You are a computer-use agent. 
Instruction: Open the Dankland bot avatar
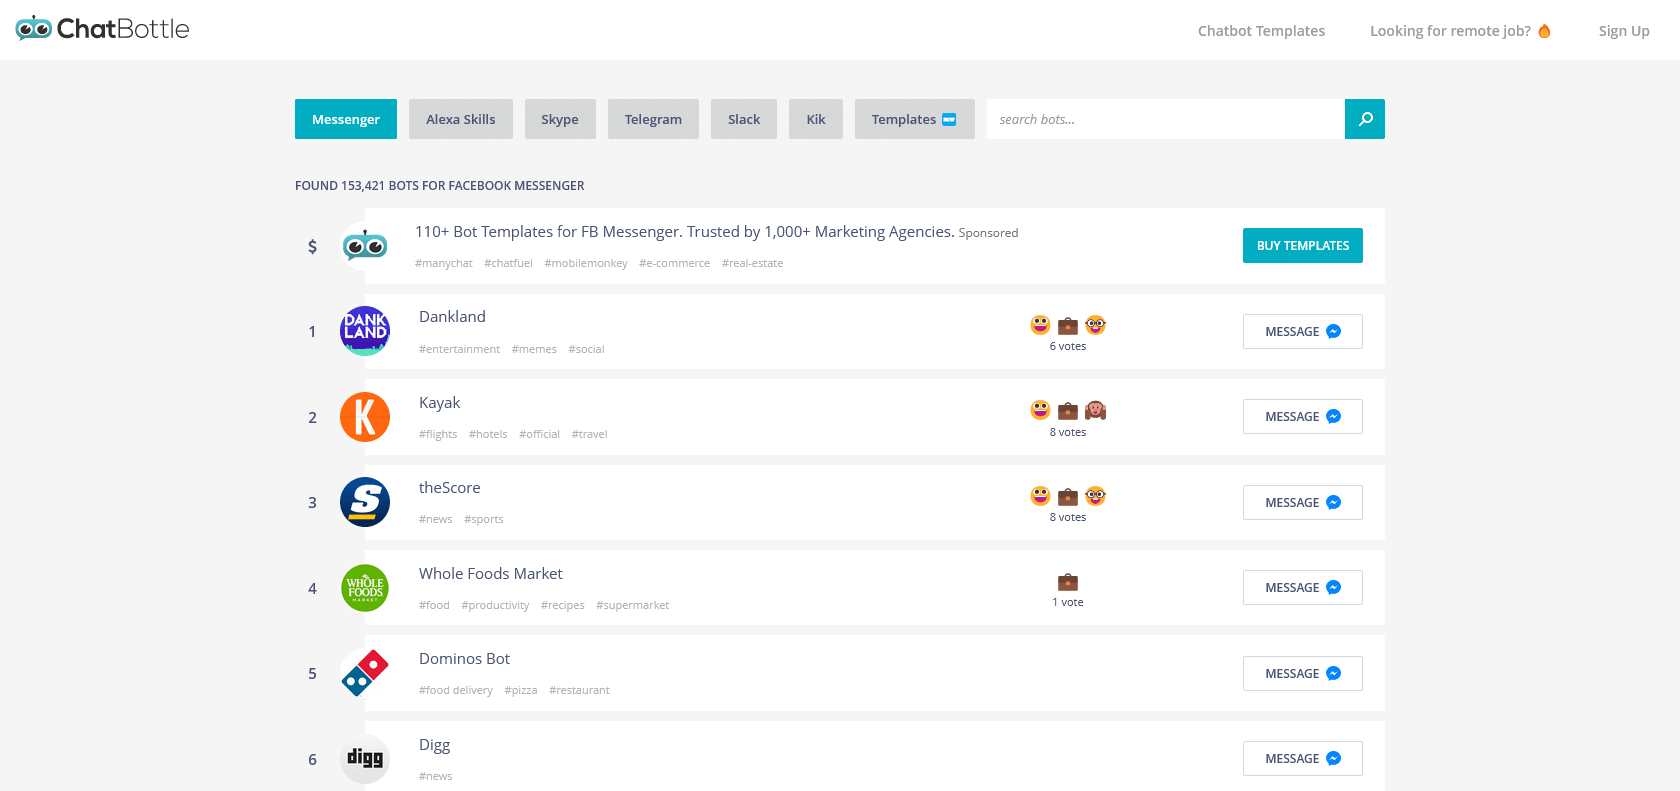pos(365,331)
